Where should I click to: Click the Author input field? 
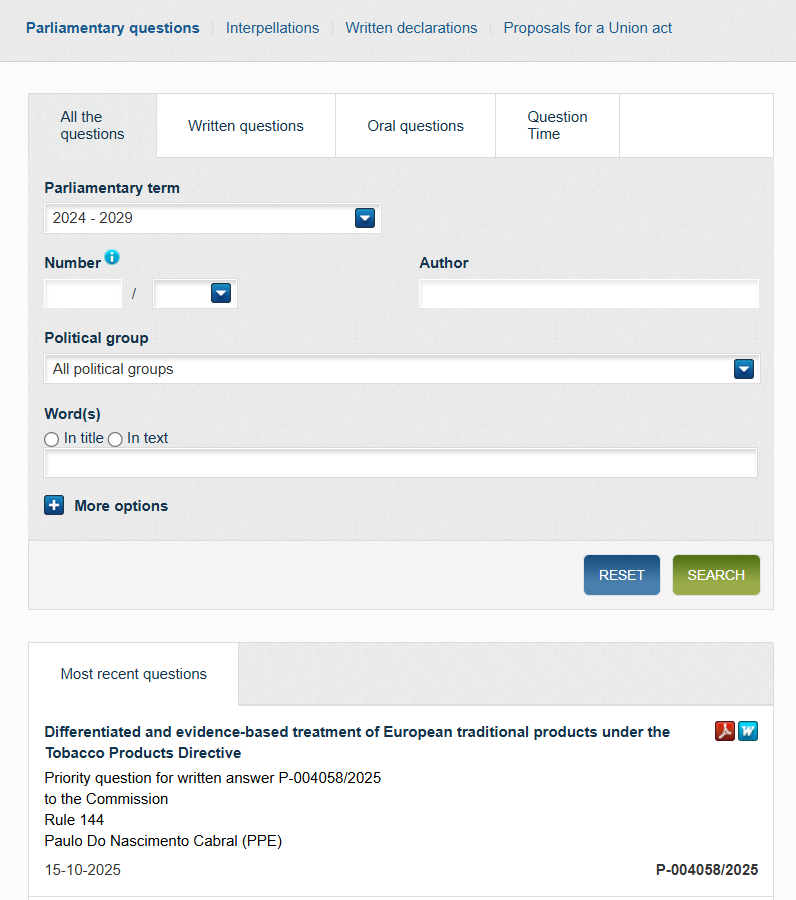click(589, 294)
